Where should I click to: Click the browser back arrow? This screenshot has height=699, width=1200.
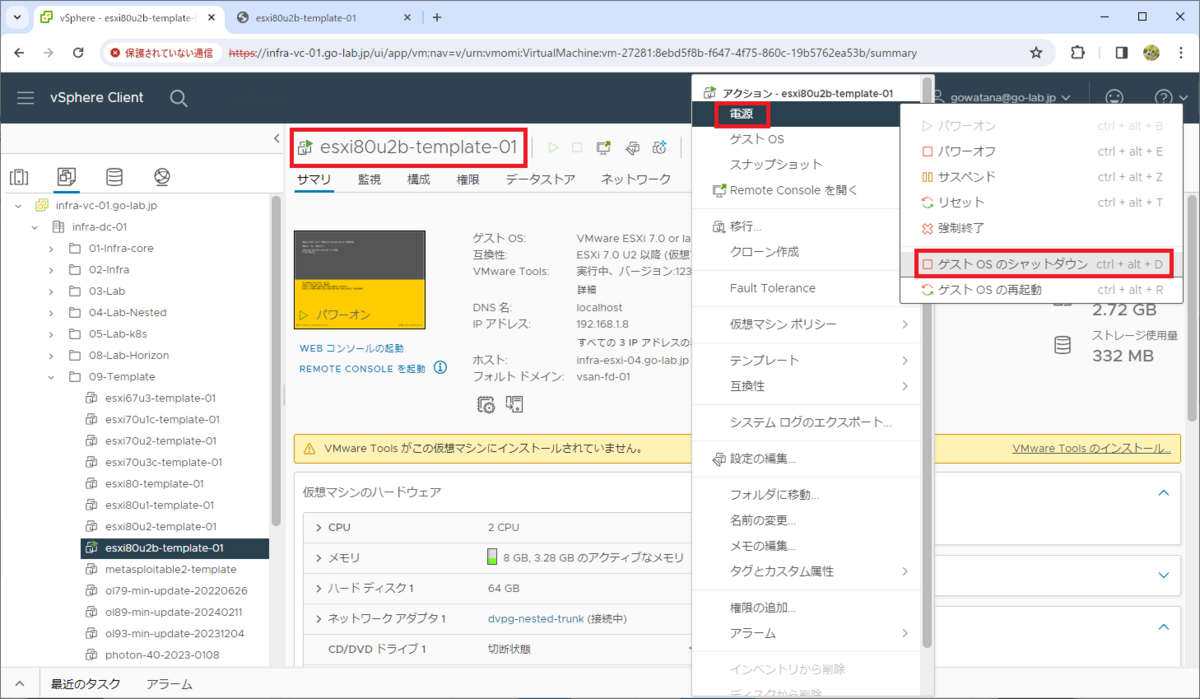(x=21, y=52)
